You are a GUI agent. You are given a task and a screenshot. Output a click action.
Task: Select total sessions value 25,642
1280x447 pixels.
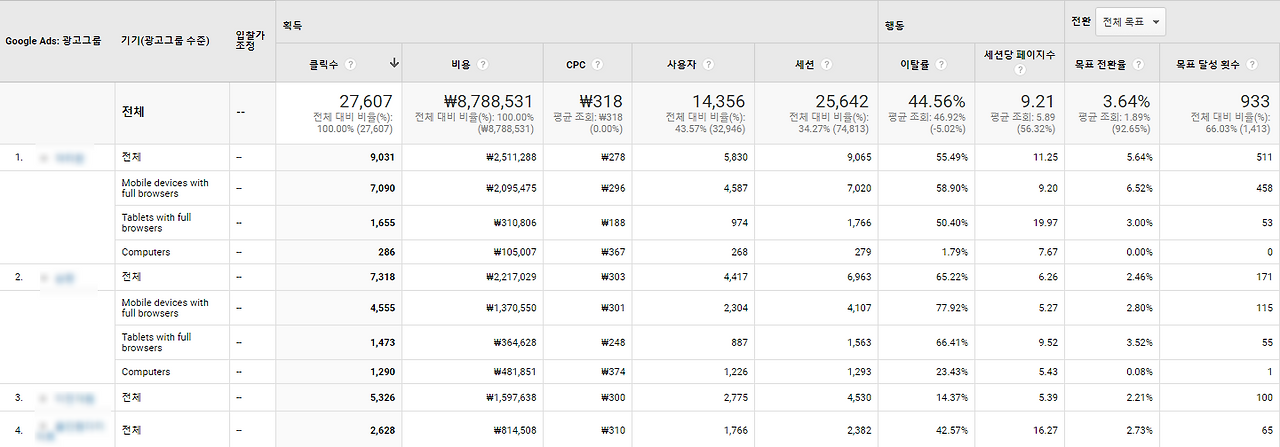(x=841, y=101)
